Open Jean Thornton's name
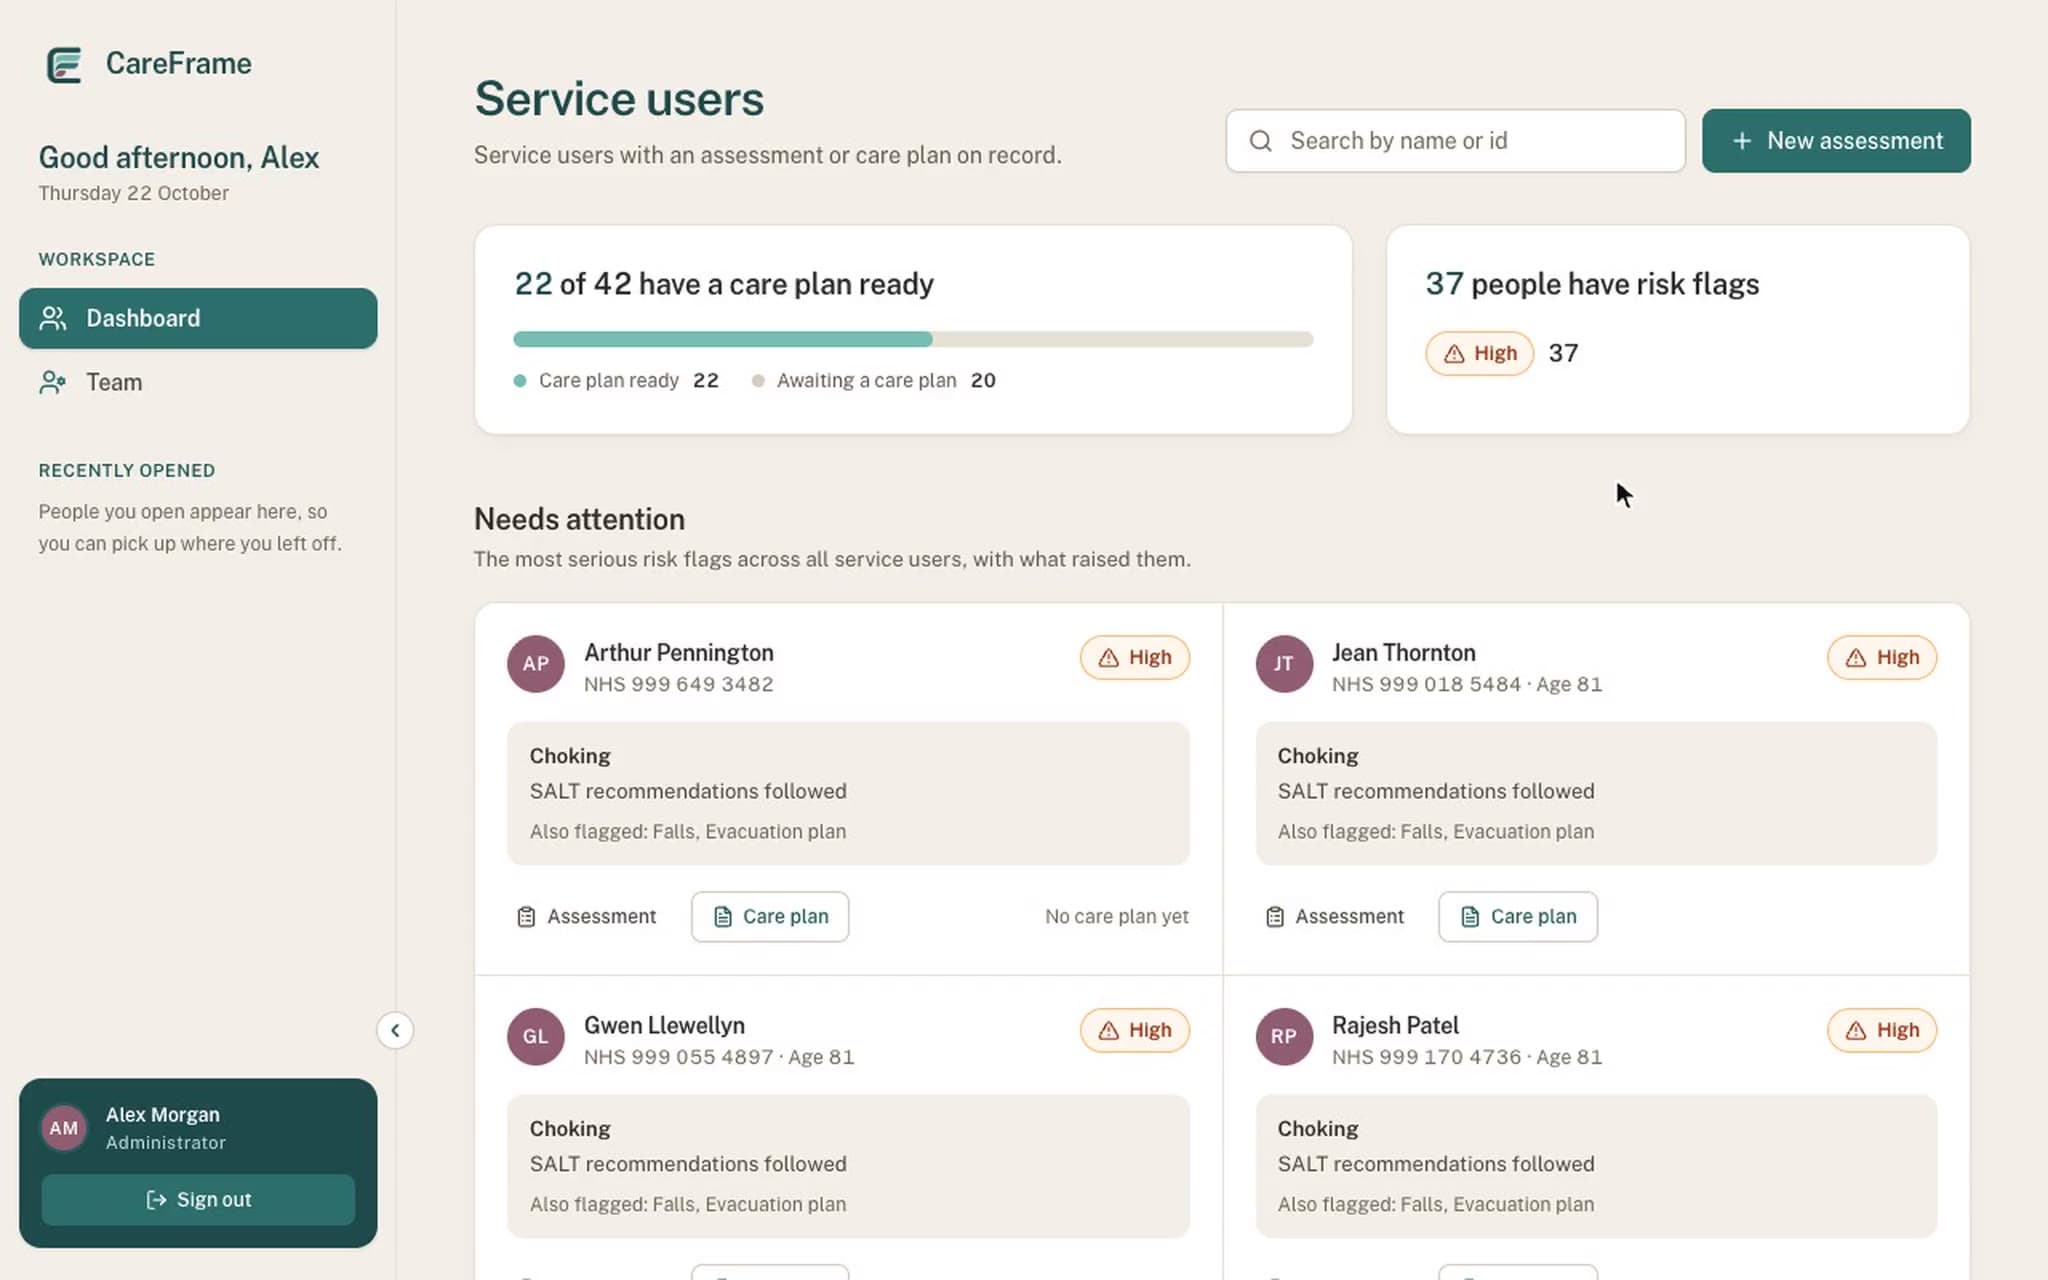 point(1403,652)
